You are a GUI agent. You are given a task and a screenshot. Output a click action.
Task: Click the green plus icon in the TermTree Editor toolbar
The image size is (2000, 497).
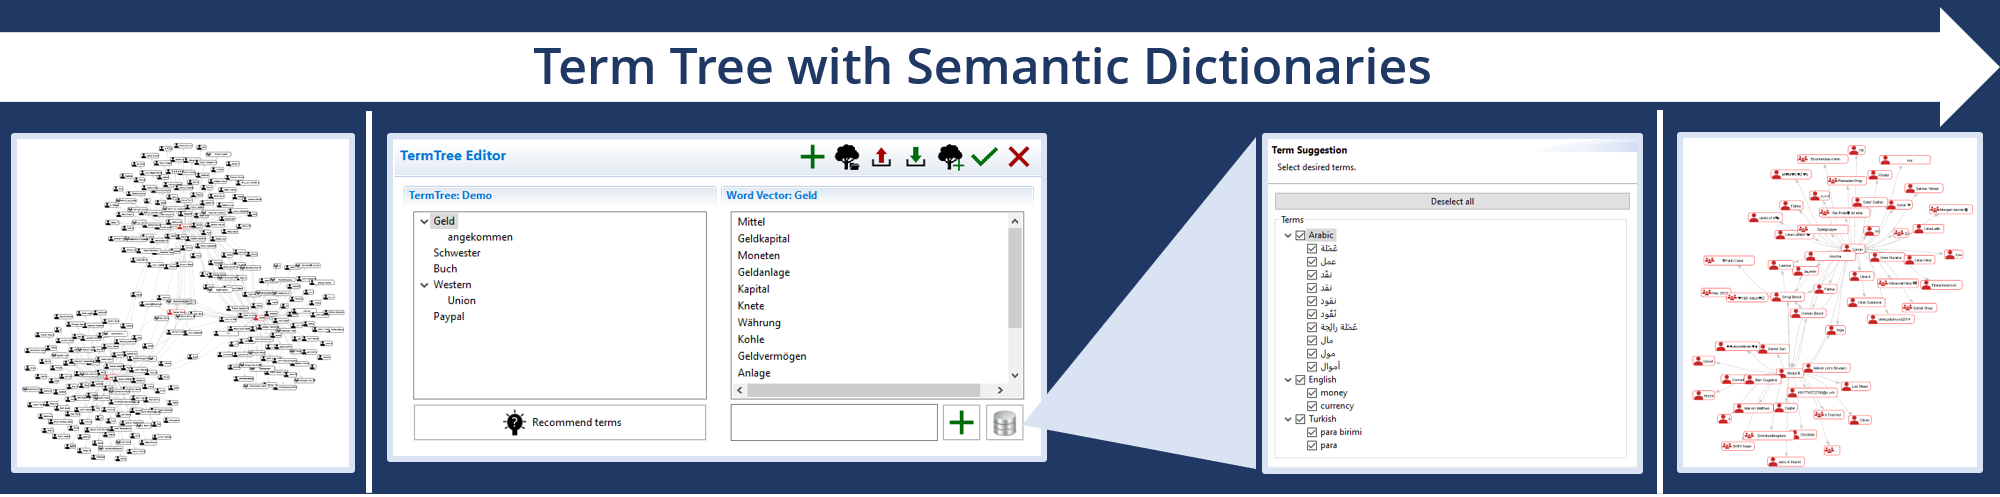click(812, 157)
